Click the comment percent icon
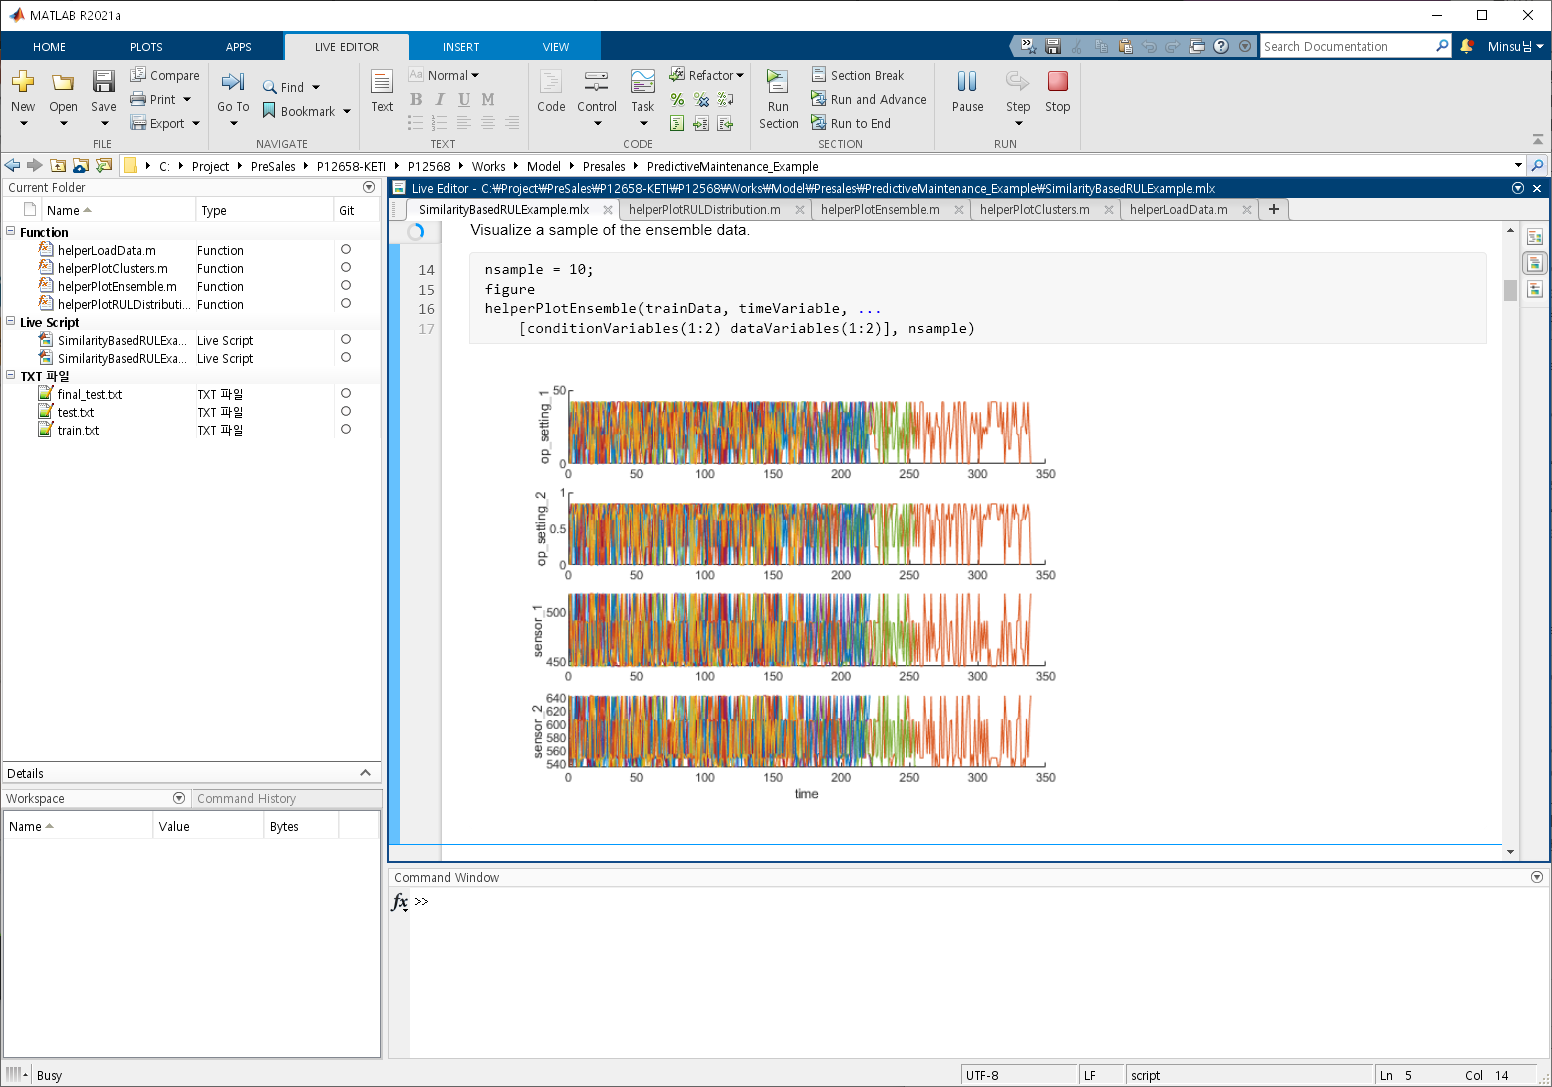The width and height of the screenshot is (1552, 1087). click(x=677, y=99)
